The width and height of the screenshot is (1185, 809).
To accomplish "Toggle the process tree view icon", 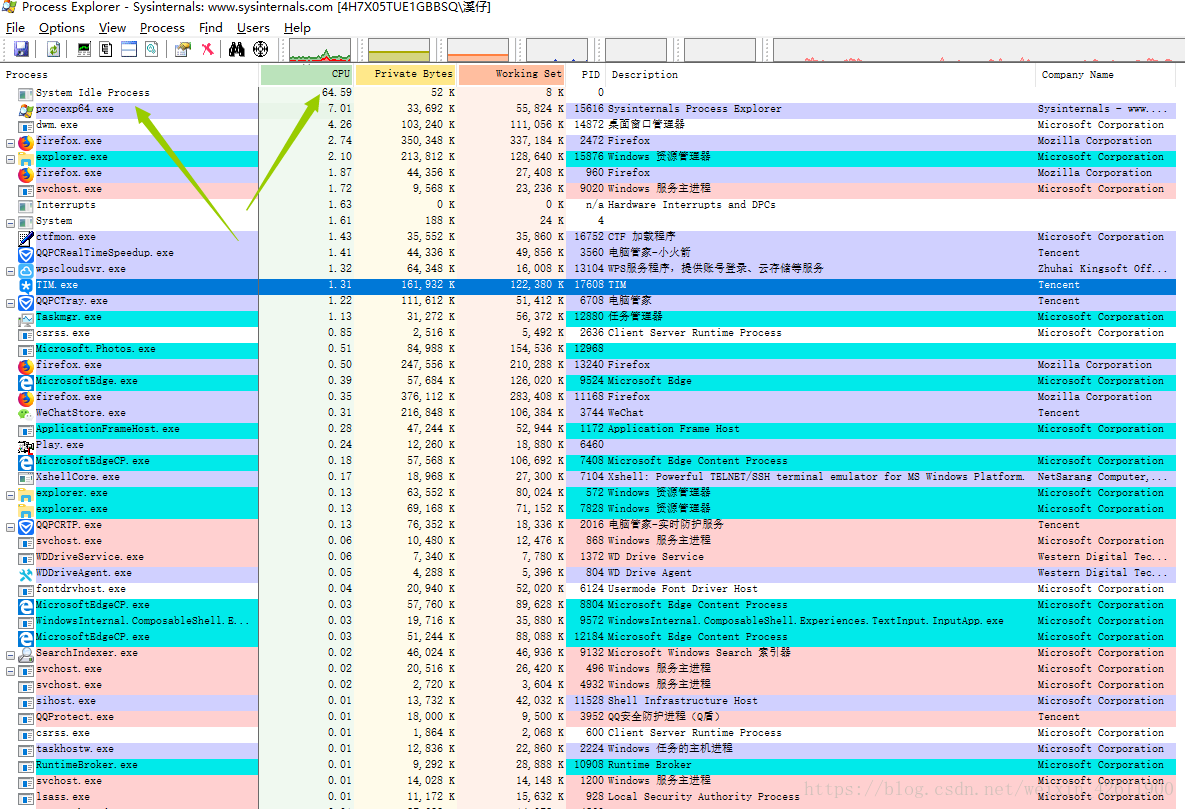I will (106, 49).
